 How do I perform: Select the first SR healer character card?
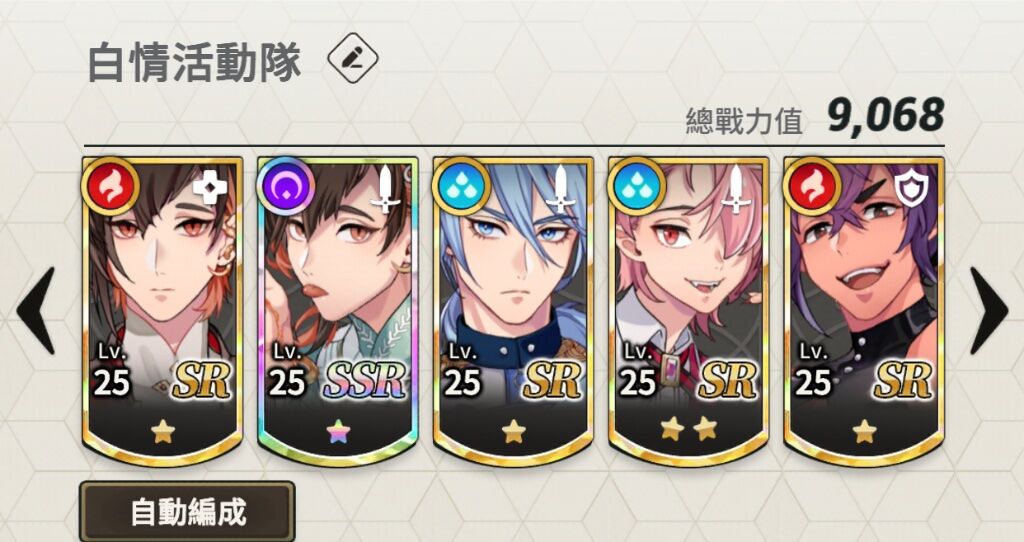[163, 311]
